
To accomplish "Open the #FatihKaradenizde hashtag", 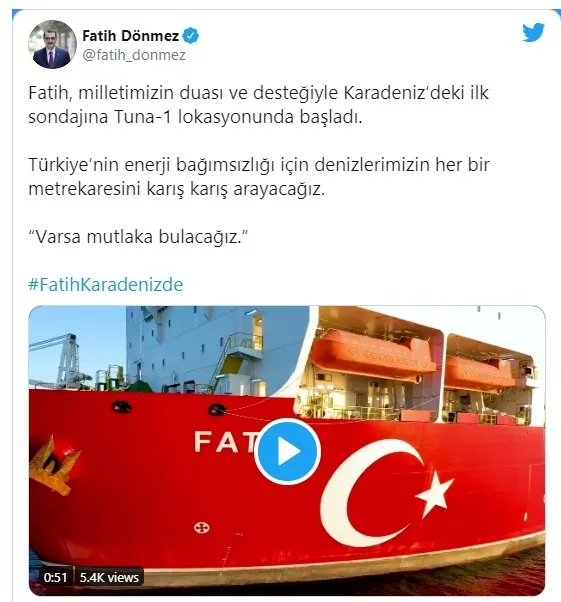I will [x=106, y=285].
